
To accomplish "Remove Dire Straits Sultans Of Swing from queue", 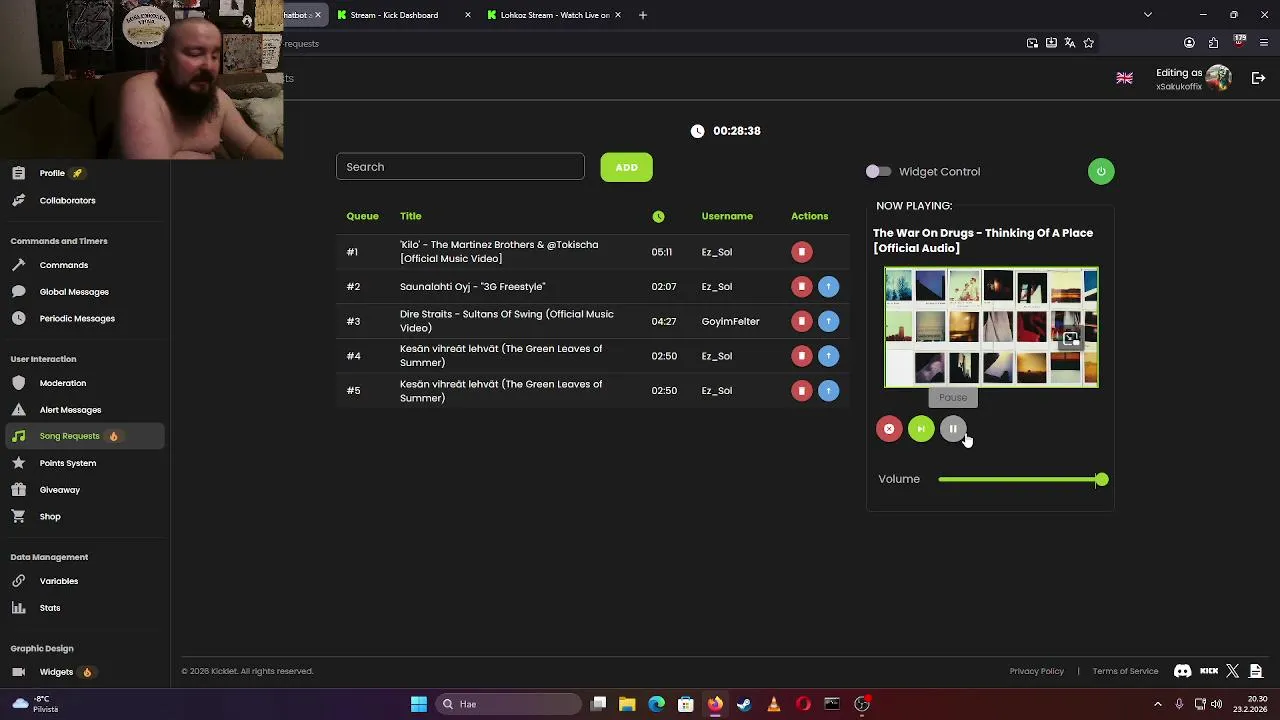I will coord(801,321).
